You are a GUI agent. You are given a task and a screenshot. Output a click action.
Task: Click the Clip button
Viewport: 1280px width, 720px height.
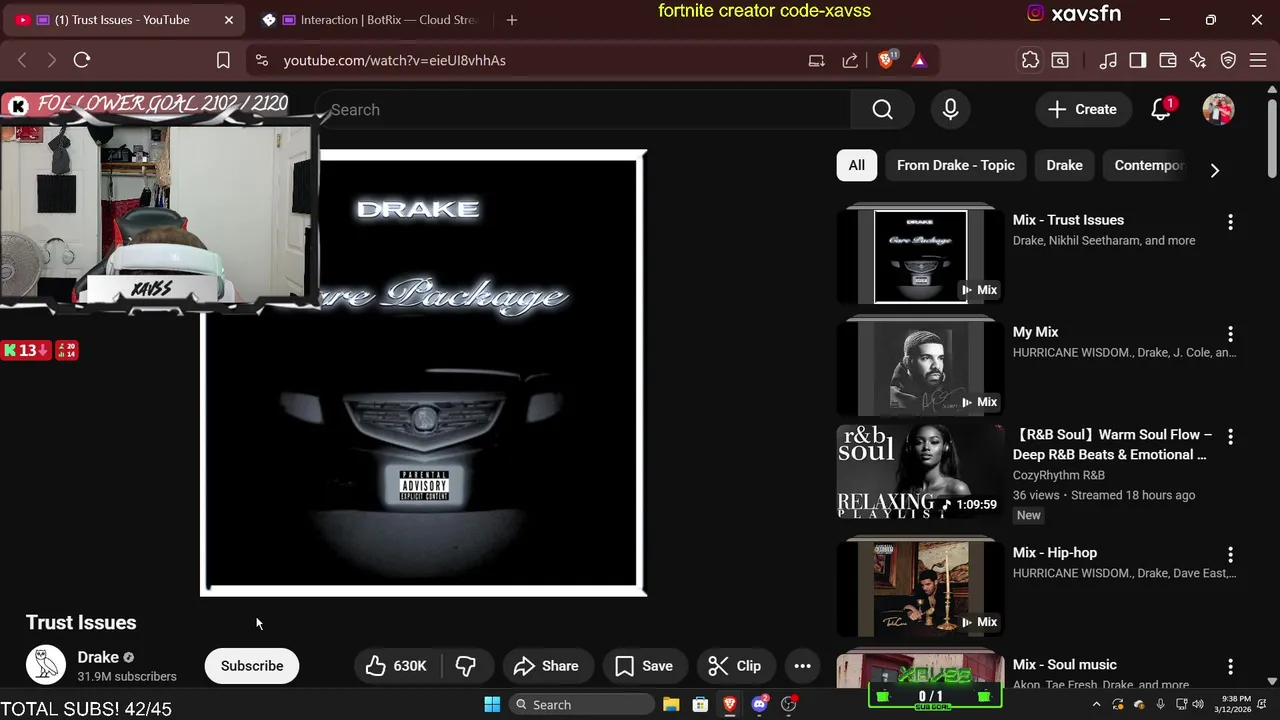click(x=735, y=666)
